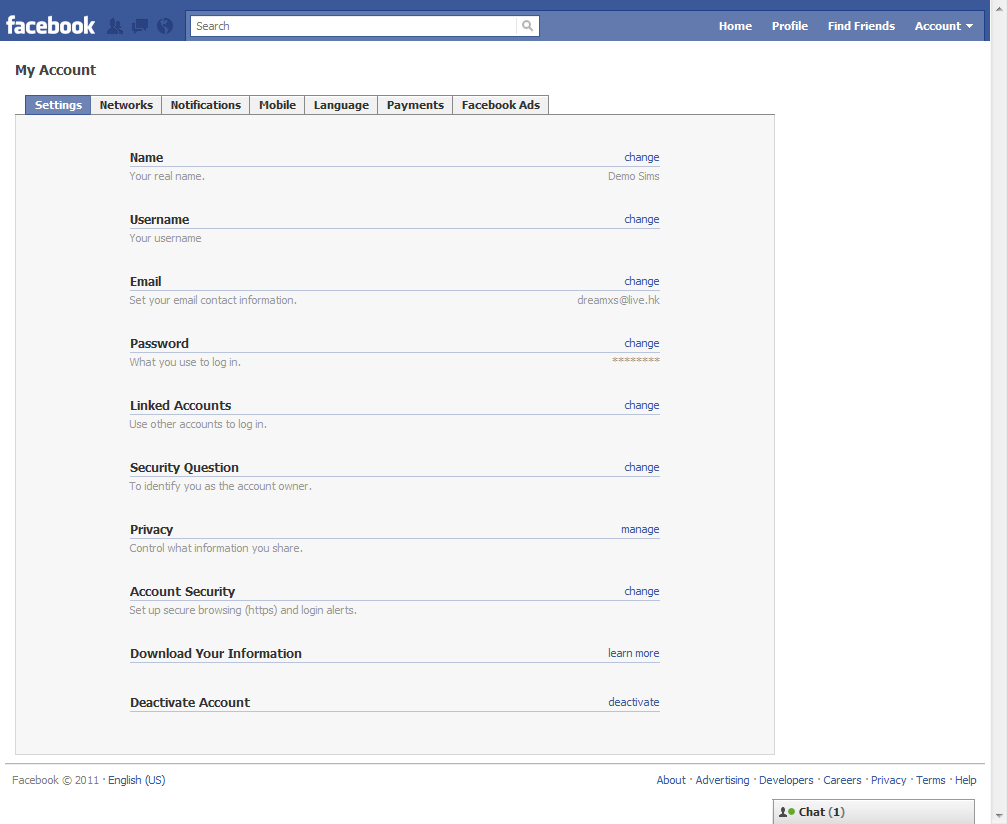Click 'Control what information you share.'
1007x824 pixels.
tap(216, 548)
